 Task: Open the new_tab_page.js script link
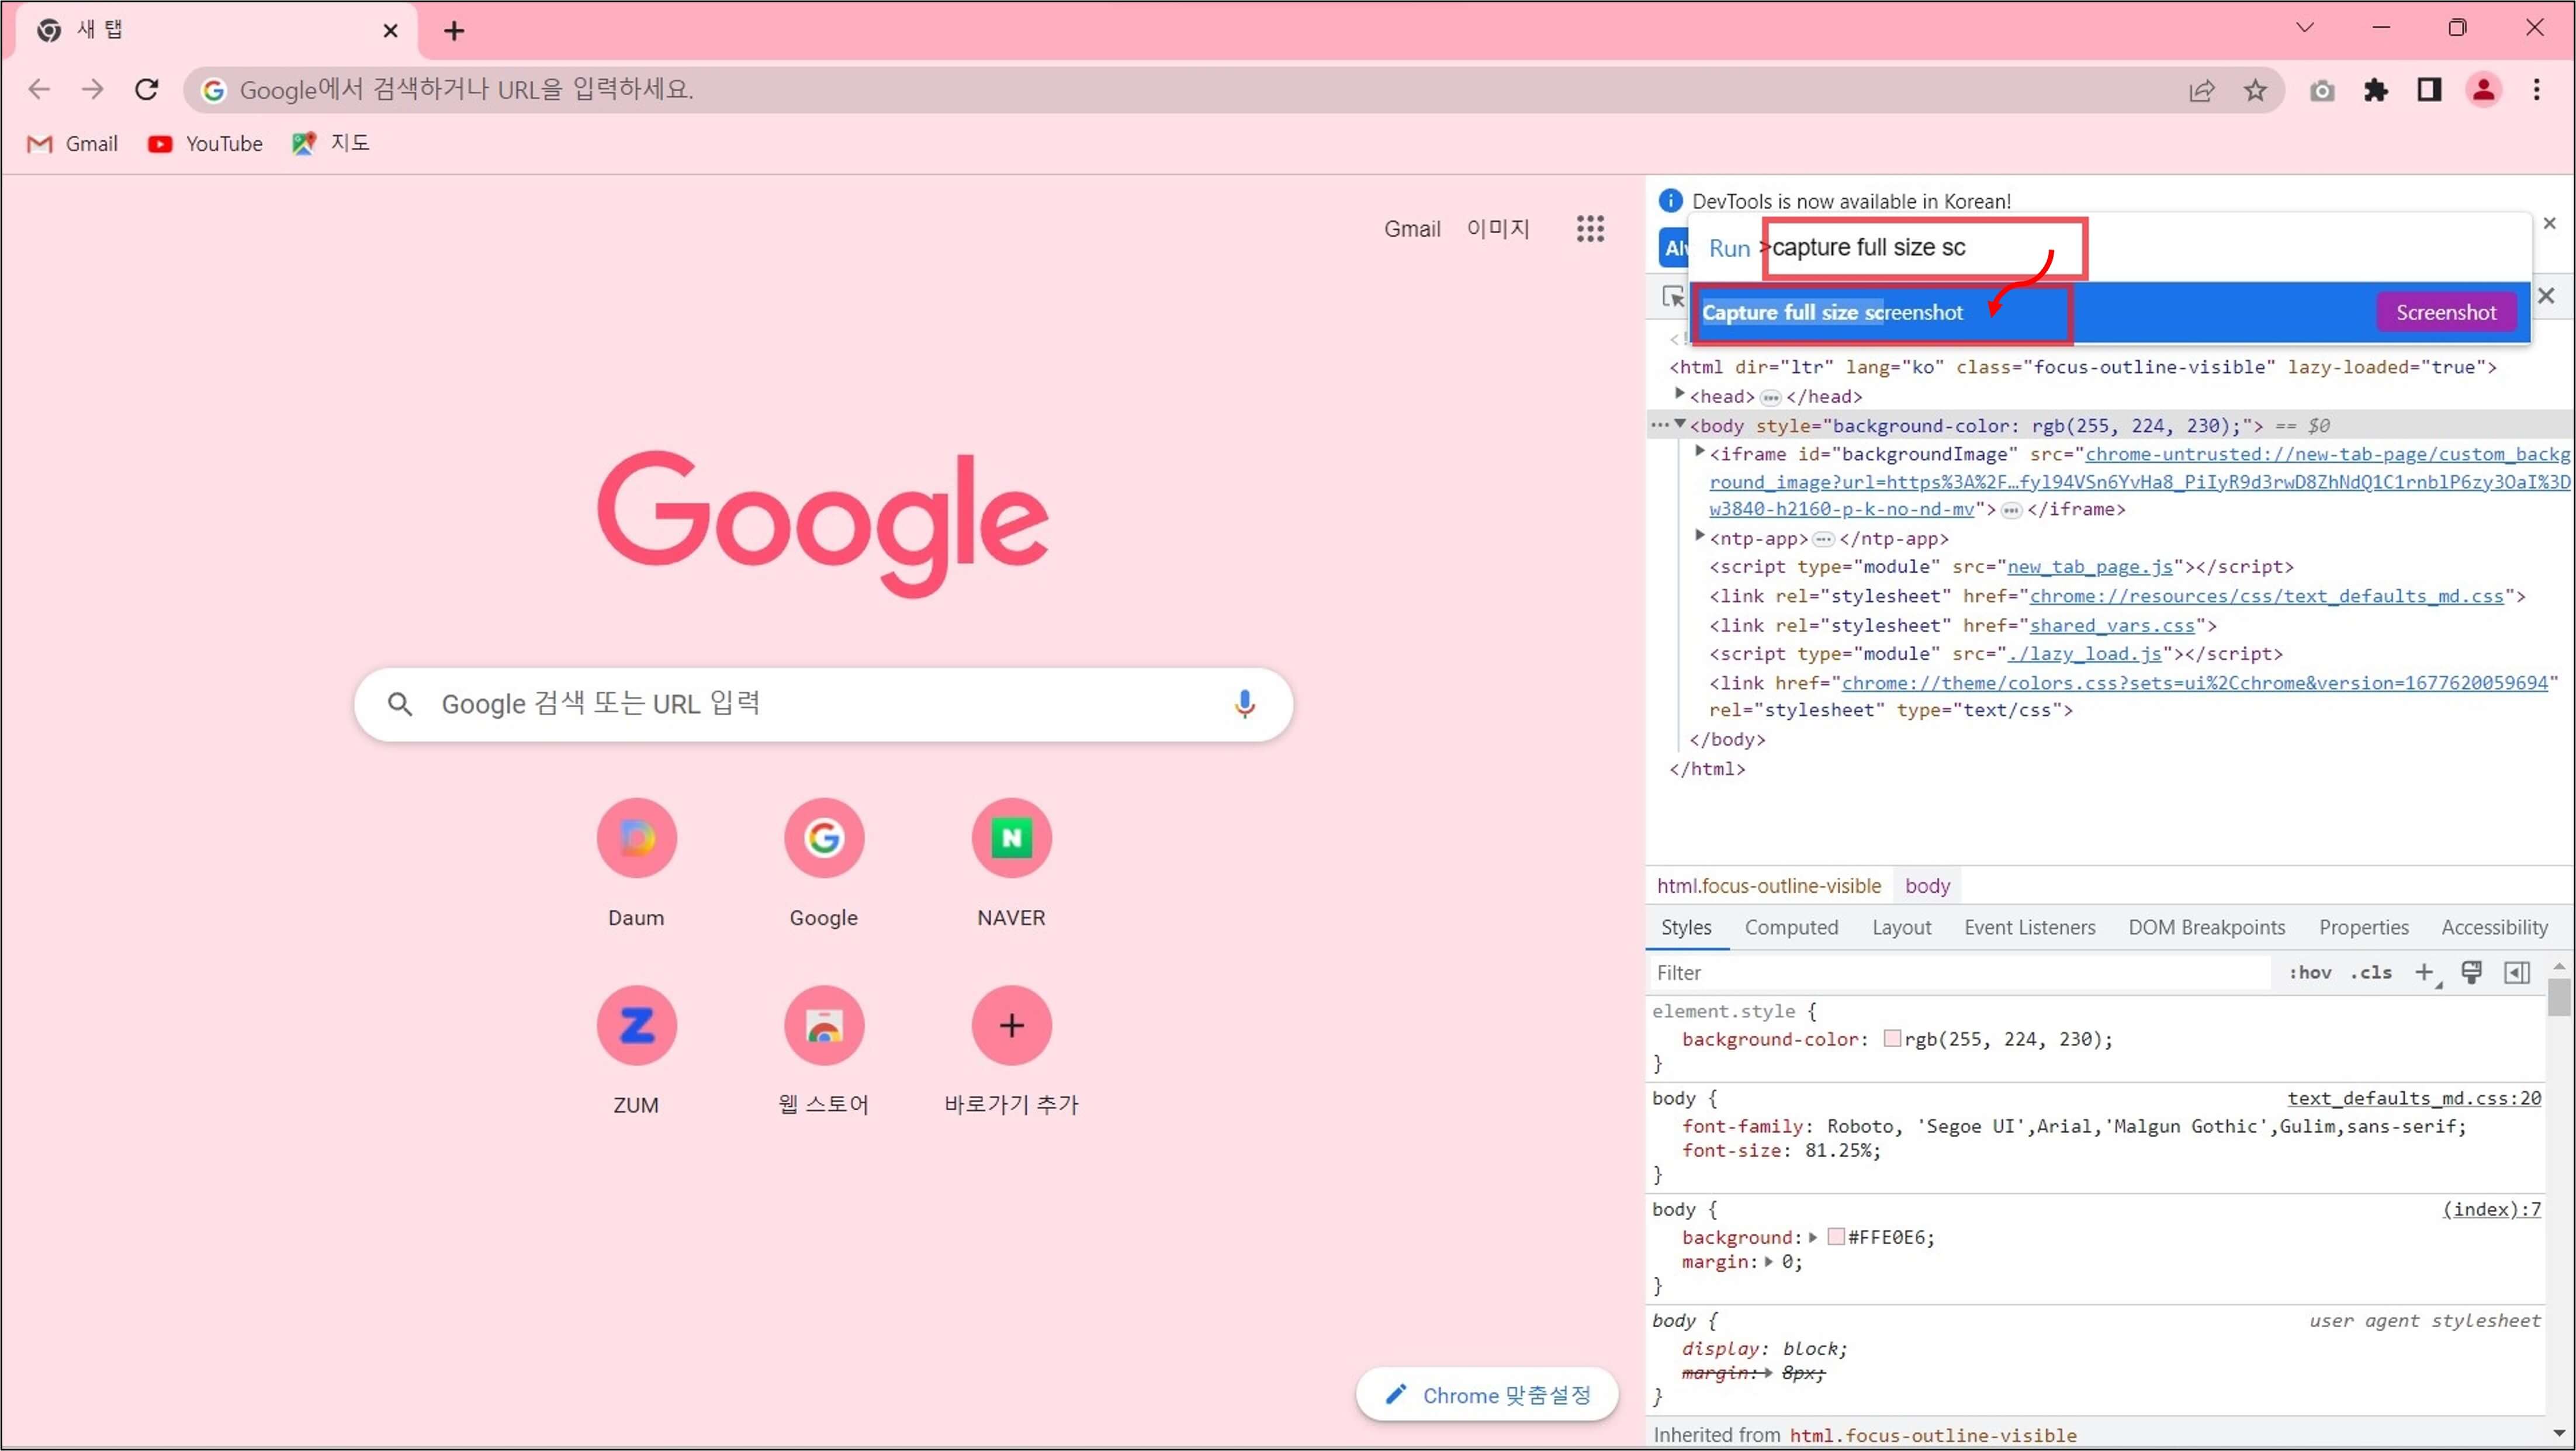(x=2089, y=566)
